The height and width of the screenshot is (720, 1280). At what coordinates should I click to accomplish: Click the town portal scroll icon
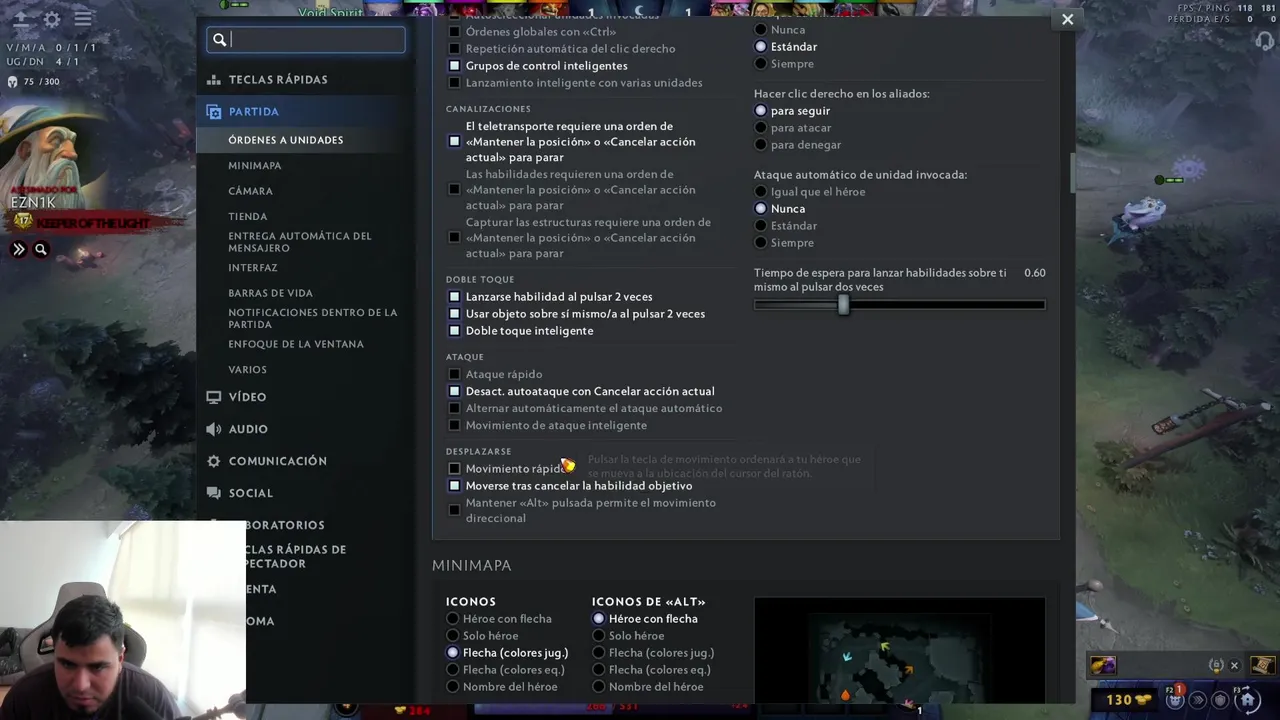tap(1262, 665)
